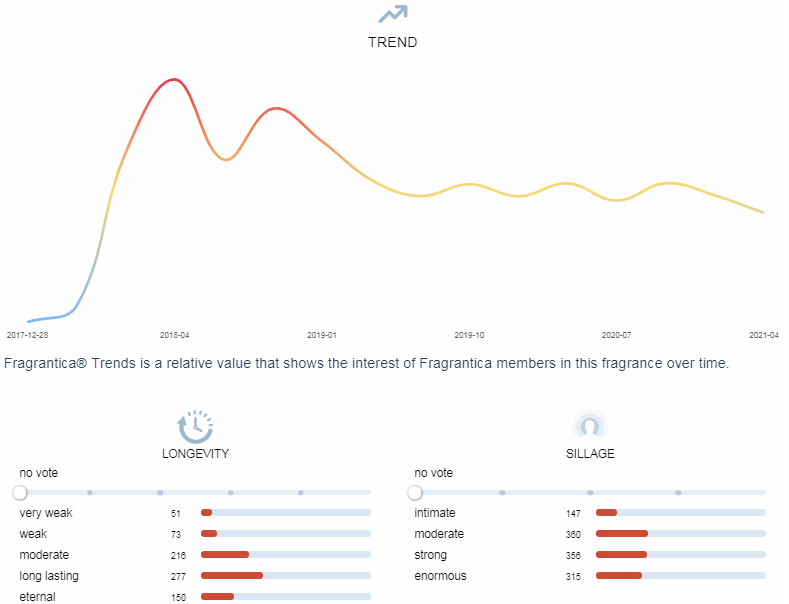This screenshot has height=604, width=789.
Task: Click the 2018-04 date on trend axis
Action: (175, 335)
